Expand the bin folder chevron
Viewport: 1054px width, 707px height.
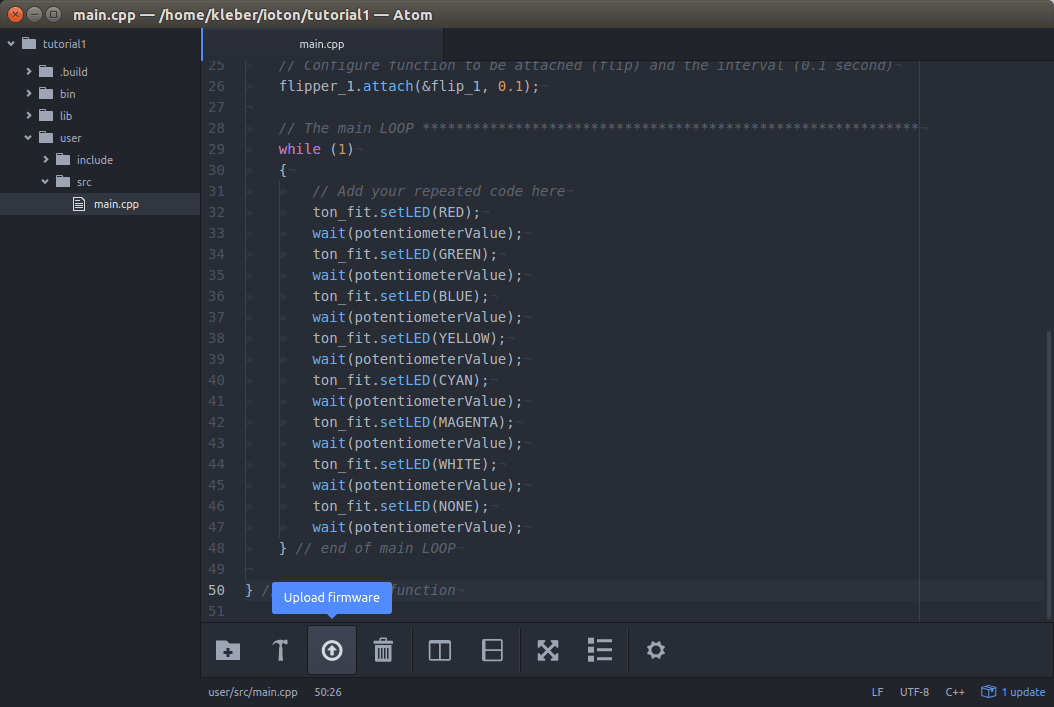tap(28, 93)
